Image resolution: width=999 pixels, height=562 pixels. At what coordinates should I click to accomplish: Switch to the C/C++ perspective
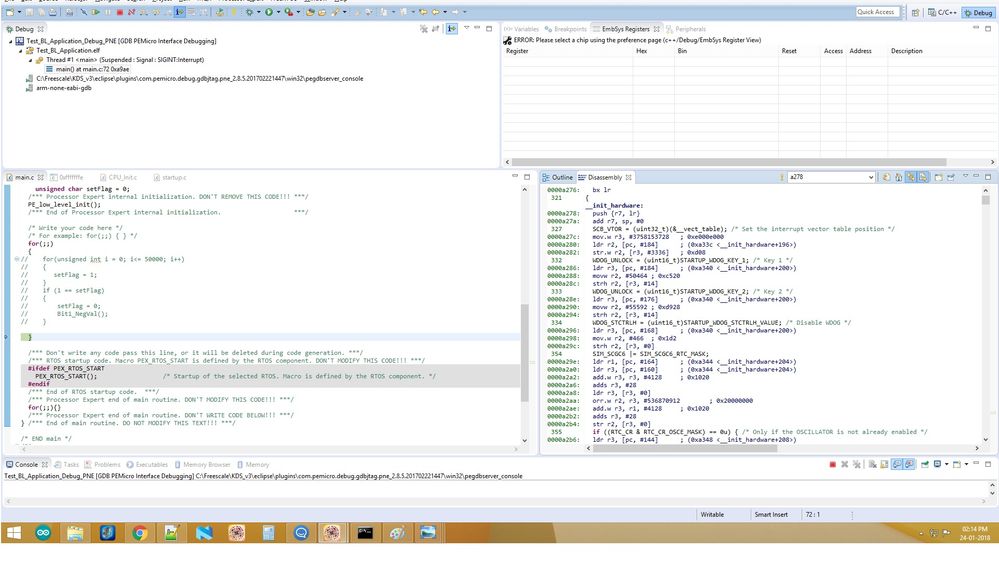point(942,12)
